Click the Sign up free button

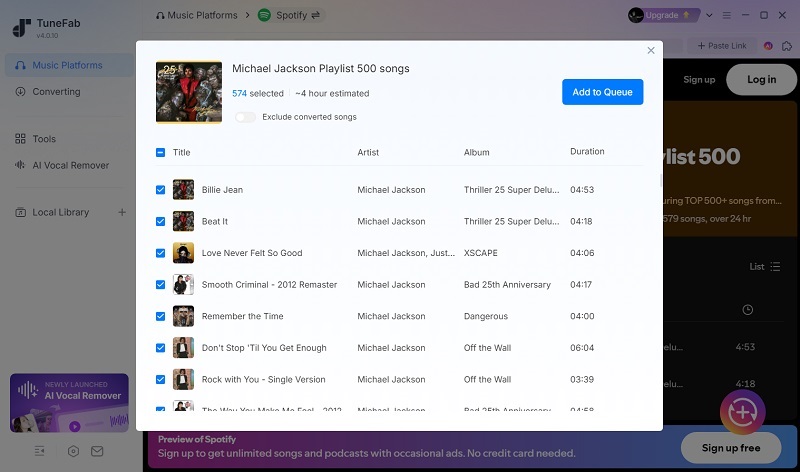tap(731, 448)
